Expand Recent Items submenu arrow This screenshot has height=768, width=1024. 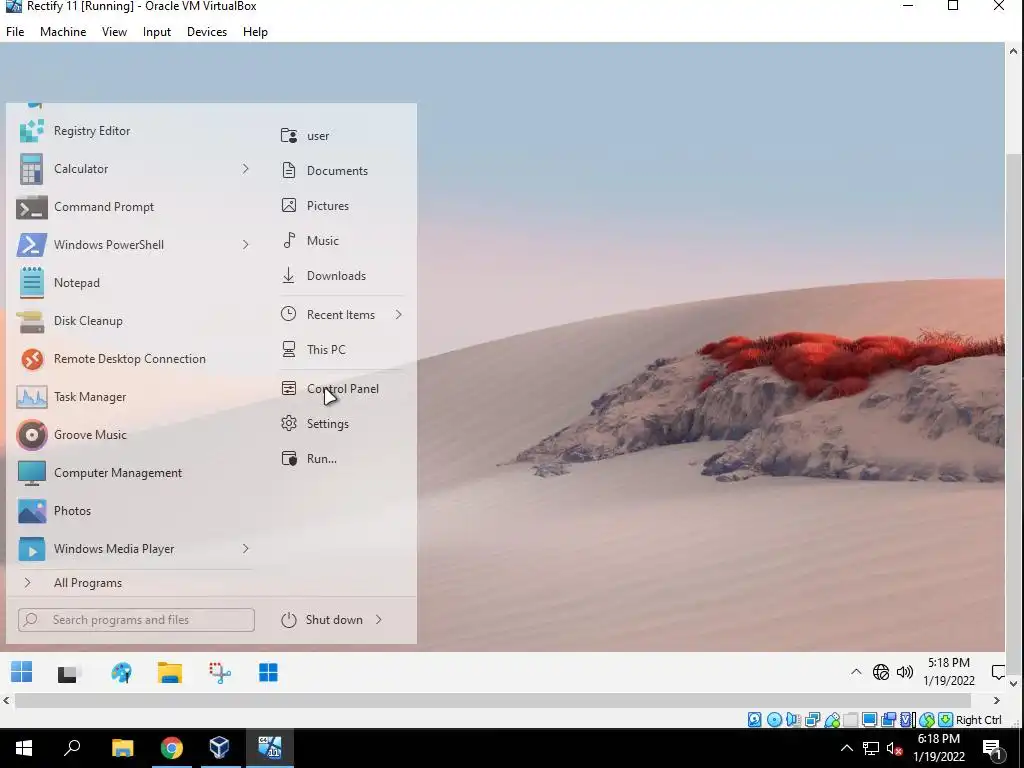[x=398, y=315]
